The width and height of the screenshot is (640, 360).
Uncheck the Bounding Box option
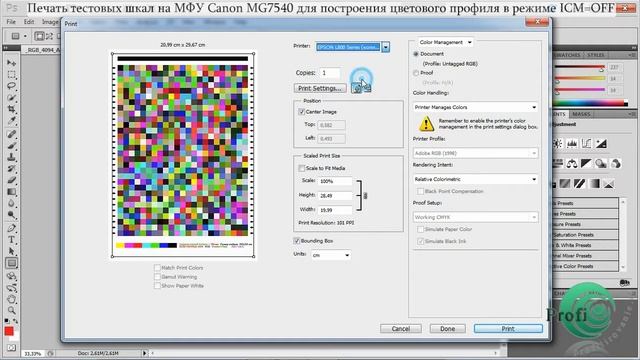click(297, 241)
